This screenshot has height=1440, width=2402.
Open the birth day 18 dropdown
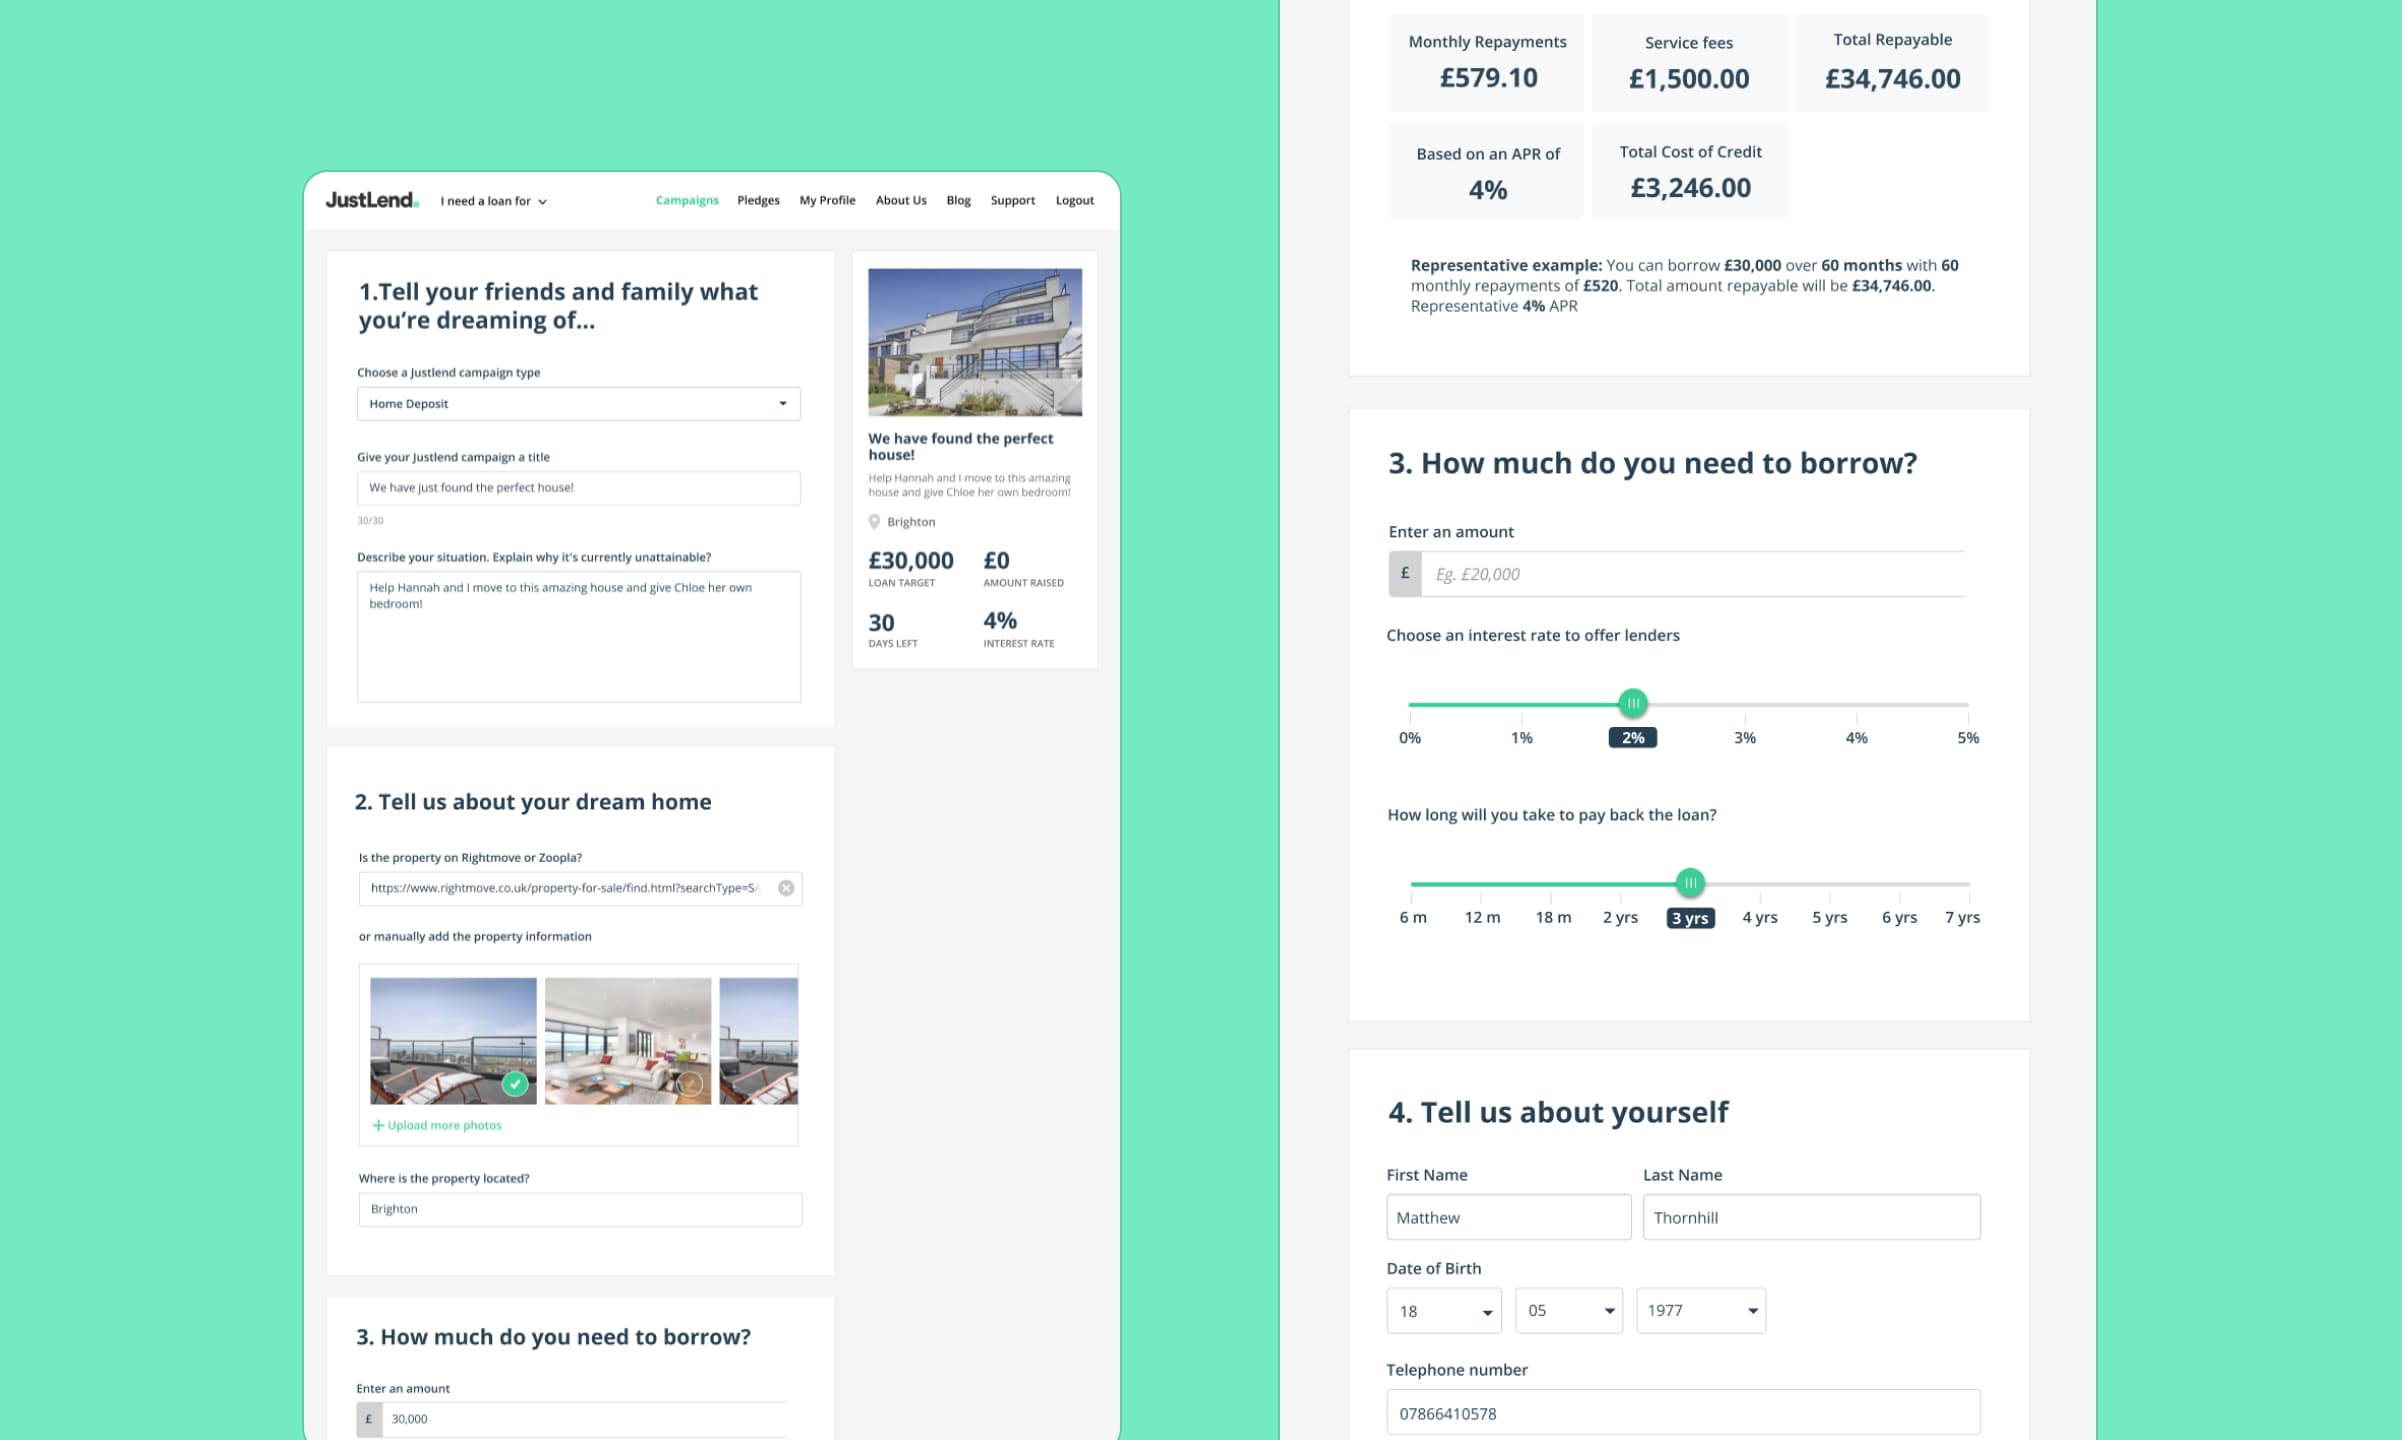pos(1444,1311)
